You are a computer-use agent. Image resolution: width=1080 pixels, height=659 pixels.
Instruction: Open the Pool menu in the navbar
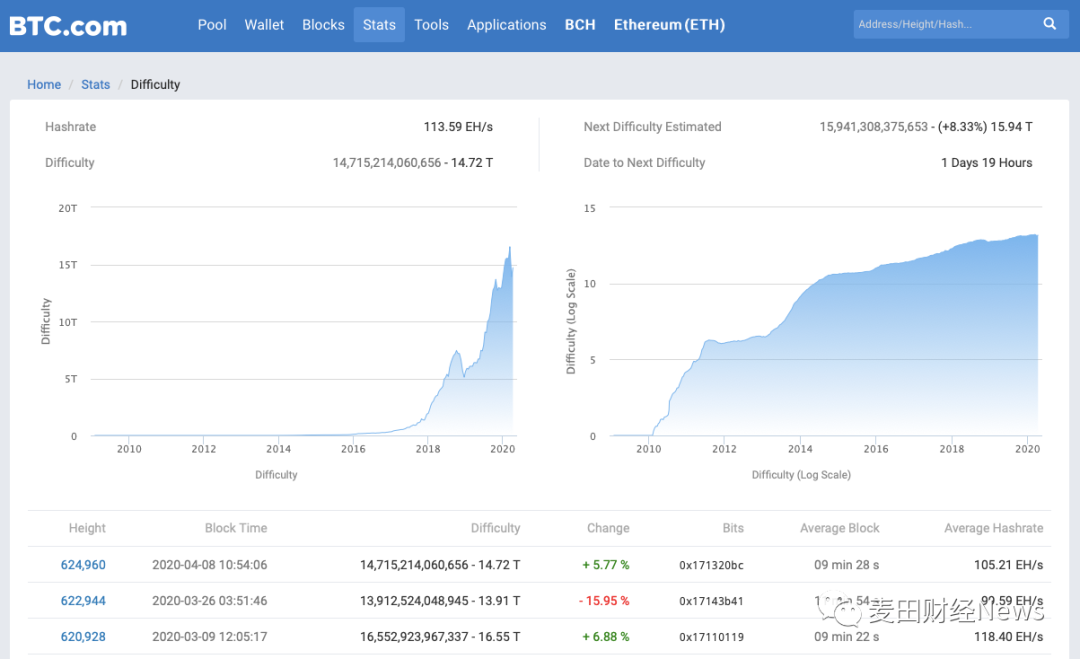point(212,25)
